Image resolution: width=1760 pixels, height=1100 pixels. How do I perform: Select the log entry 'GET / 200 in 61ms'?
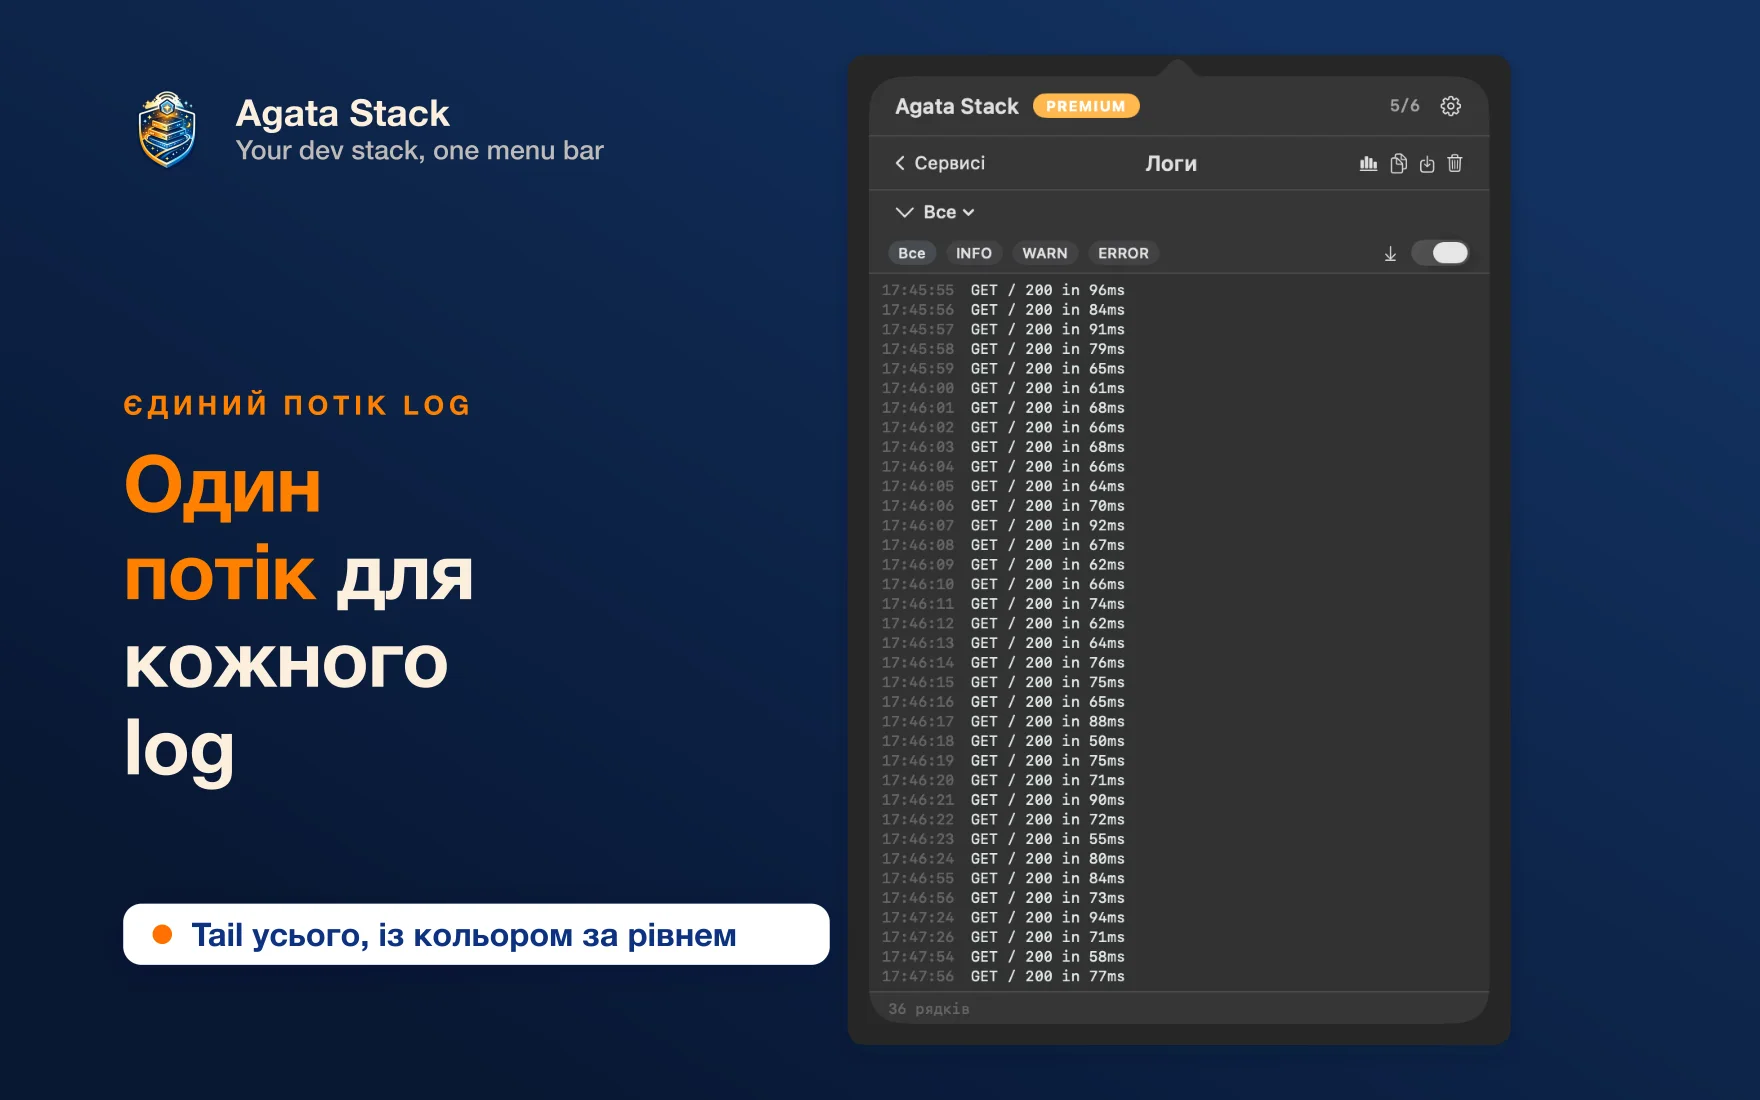(x=1003, y=388)
